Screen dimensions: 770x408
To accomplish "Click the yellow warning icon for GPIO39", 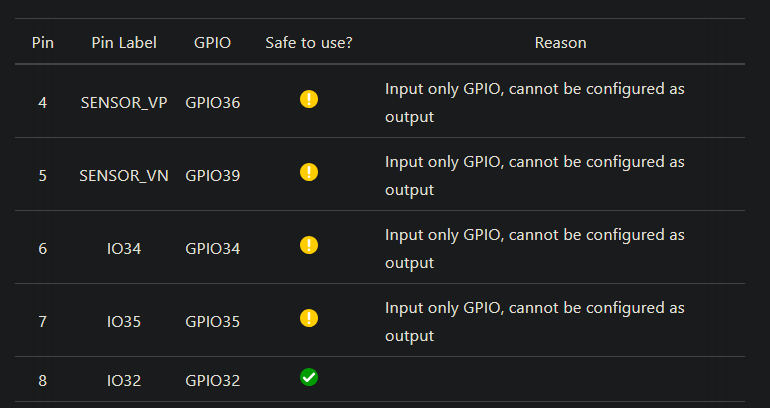I will pos(309,172).
